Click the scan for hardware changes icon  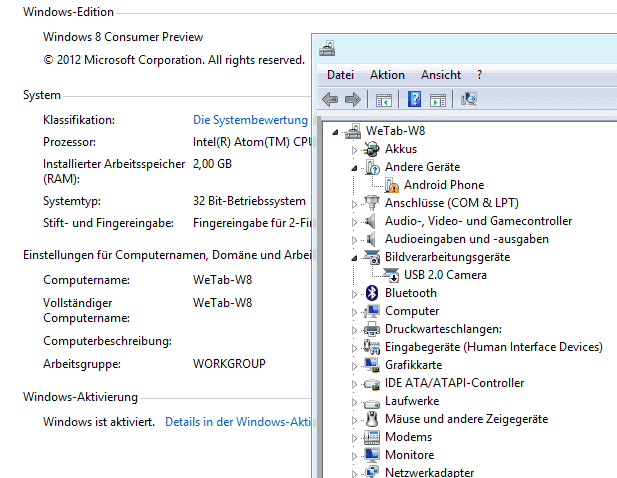pos(469,99)
